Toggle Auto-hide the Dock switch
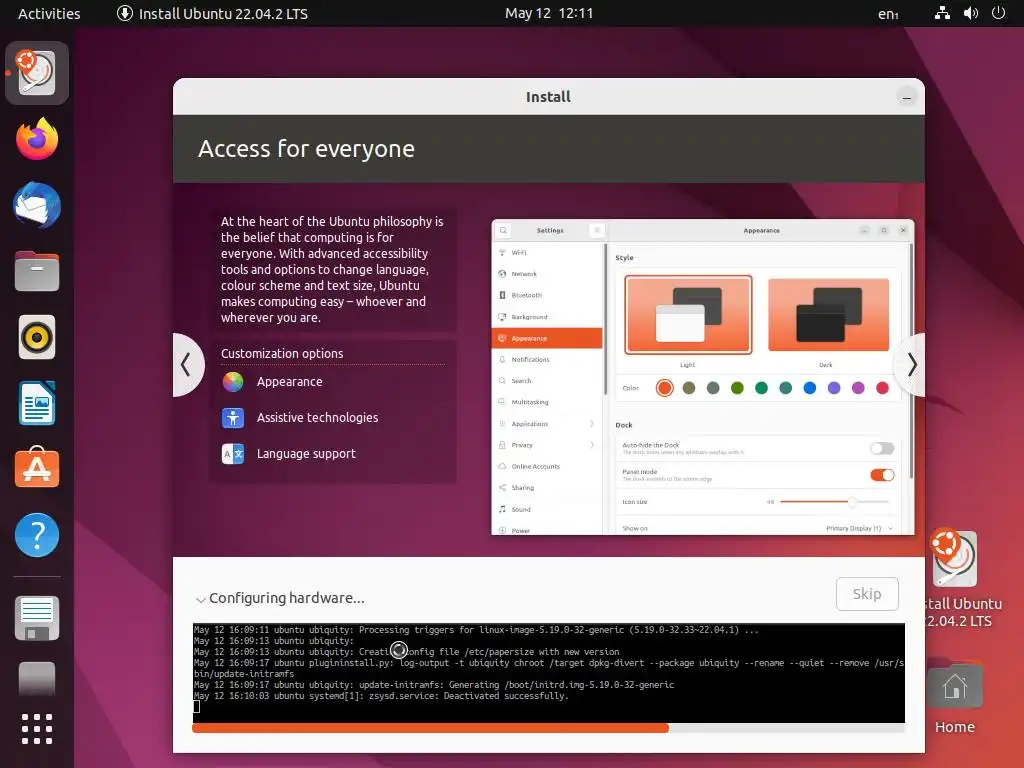The height and width of the screenshot is (768, 1024). (882, 448)
